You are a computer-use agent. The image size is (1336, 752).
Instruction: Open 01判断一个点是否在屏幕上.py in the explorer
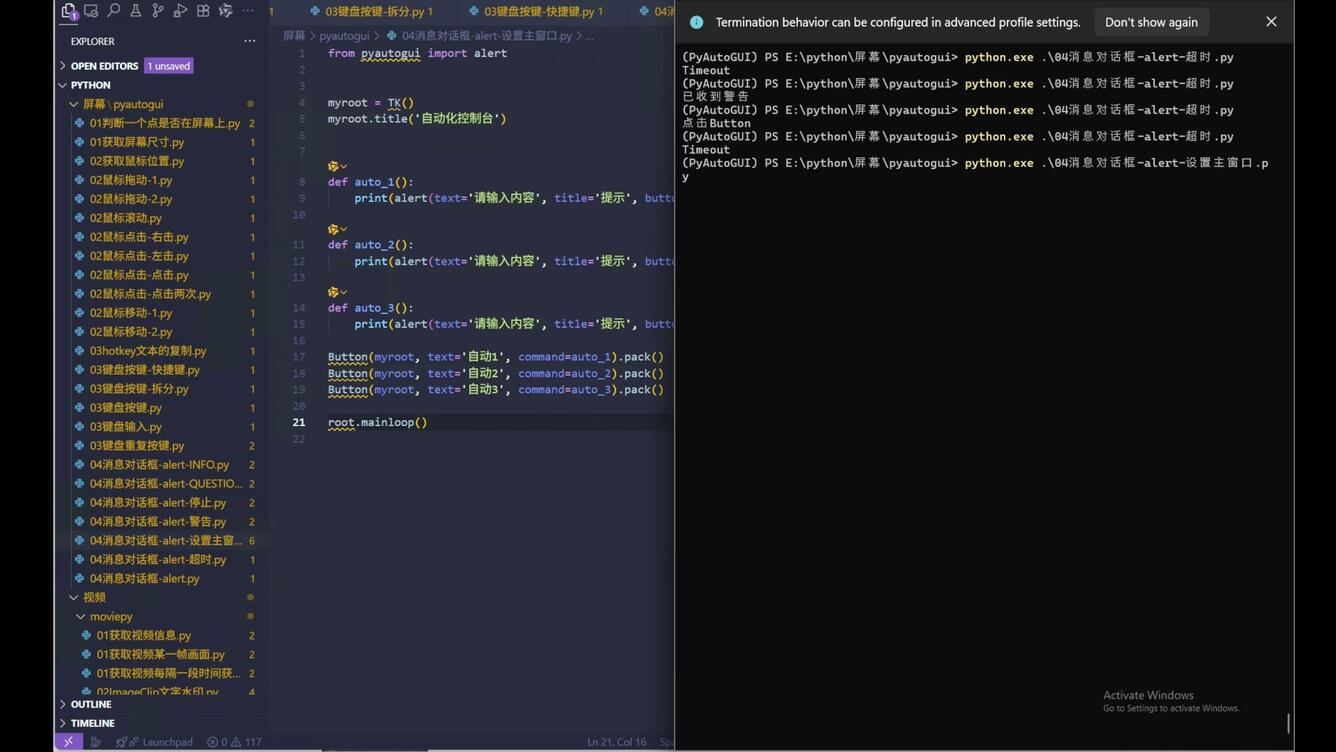(x=165, y=123)
